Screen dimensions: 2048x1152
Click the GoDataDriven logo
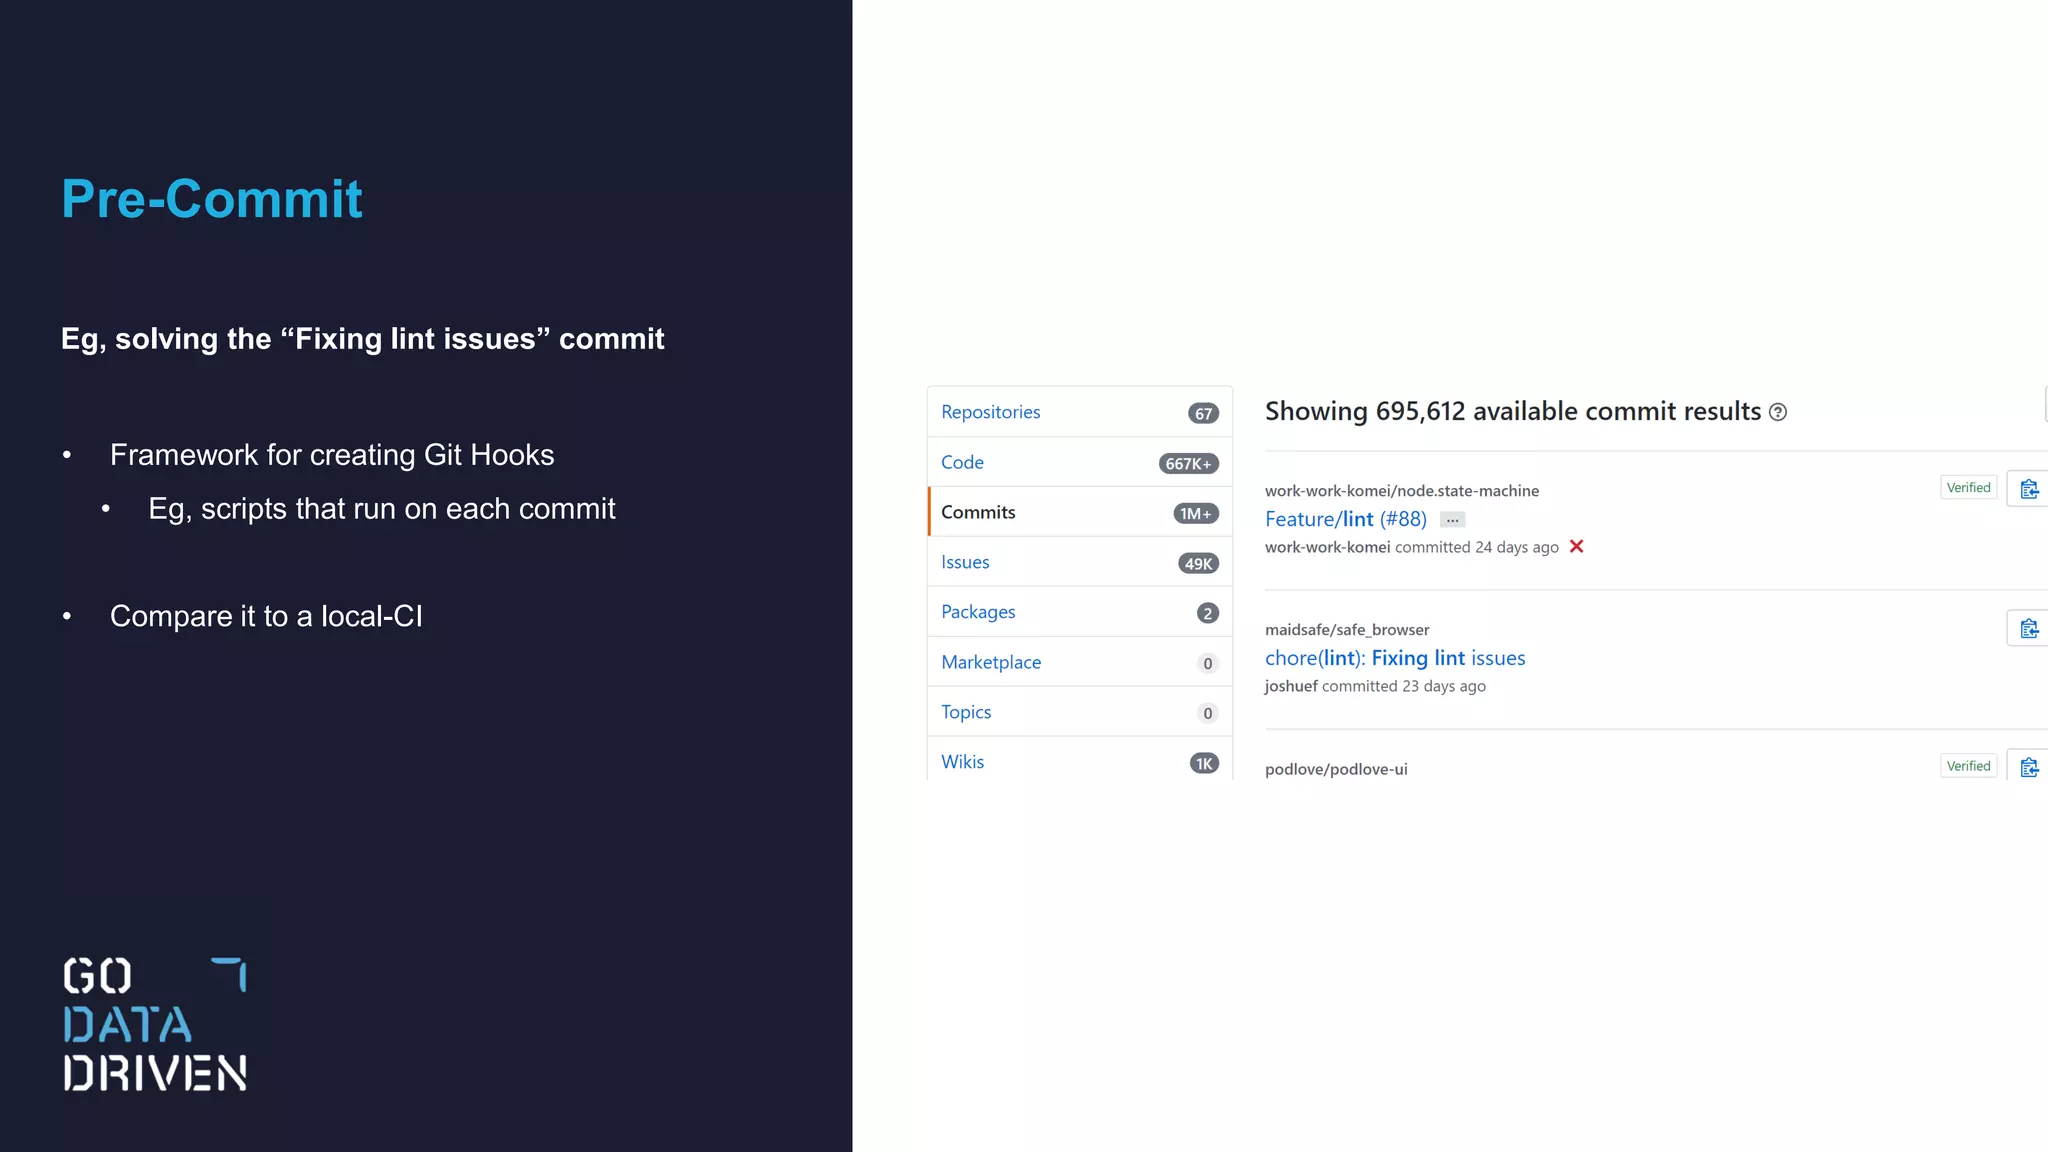tap(155, 1024)
